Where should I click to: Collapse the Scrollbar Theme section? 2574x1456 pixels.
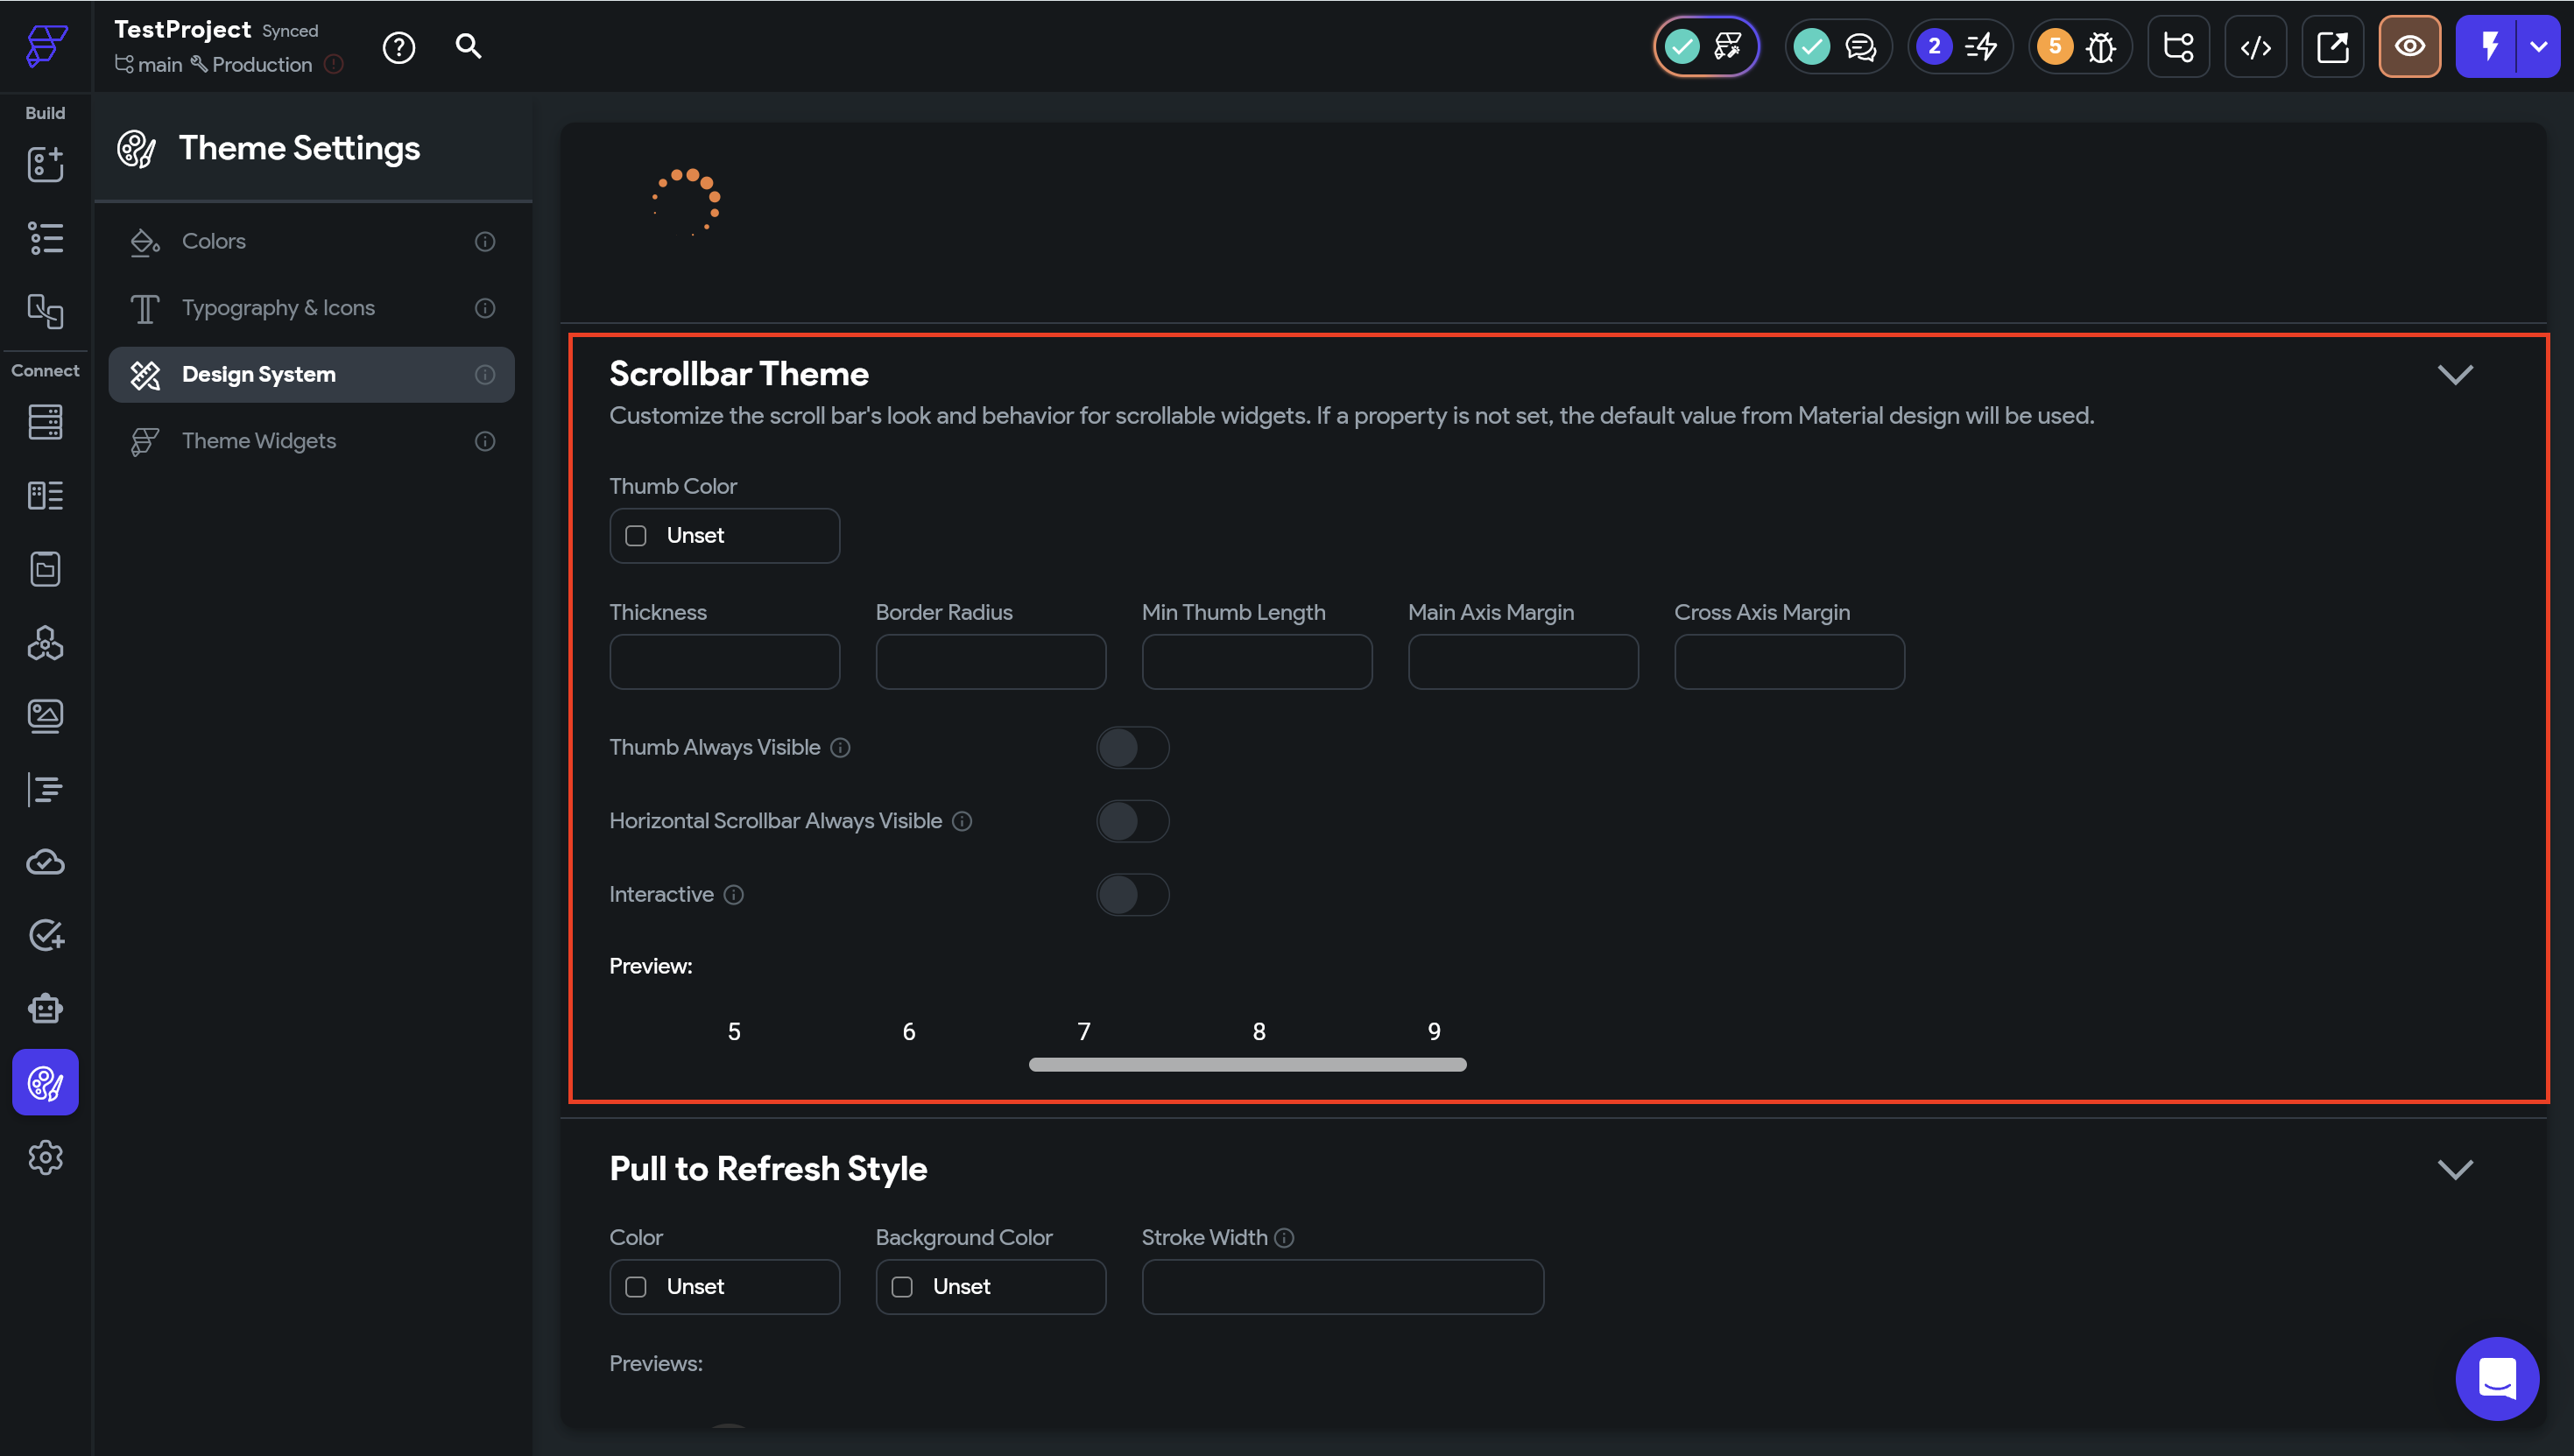[x=2454, y=374]
